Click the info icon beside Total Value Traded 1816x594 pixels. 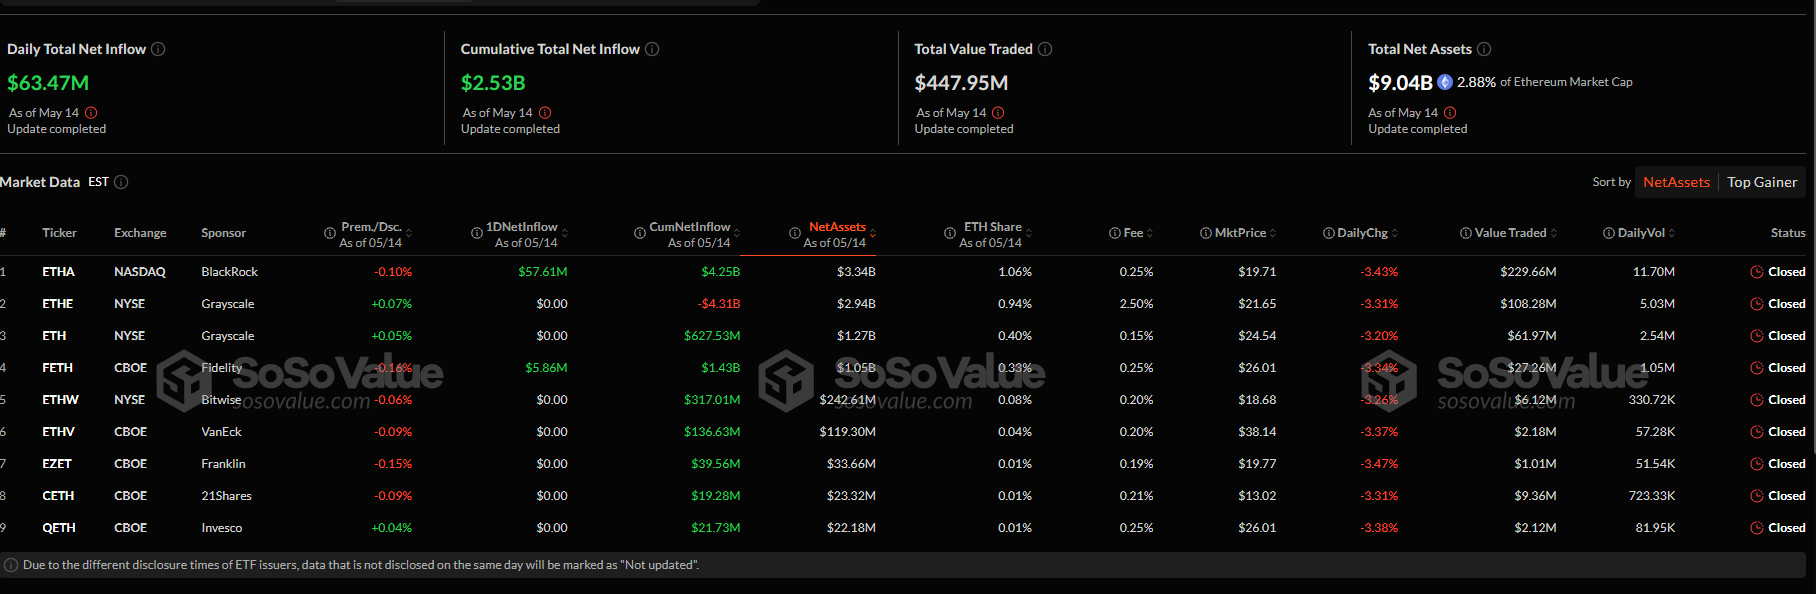pyautogui.click(x=1045, y=49)
